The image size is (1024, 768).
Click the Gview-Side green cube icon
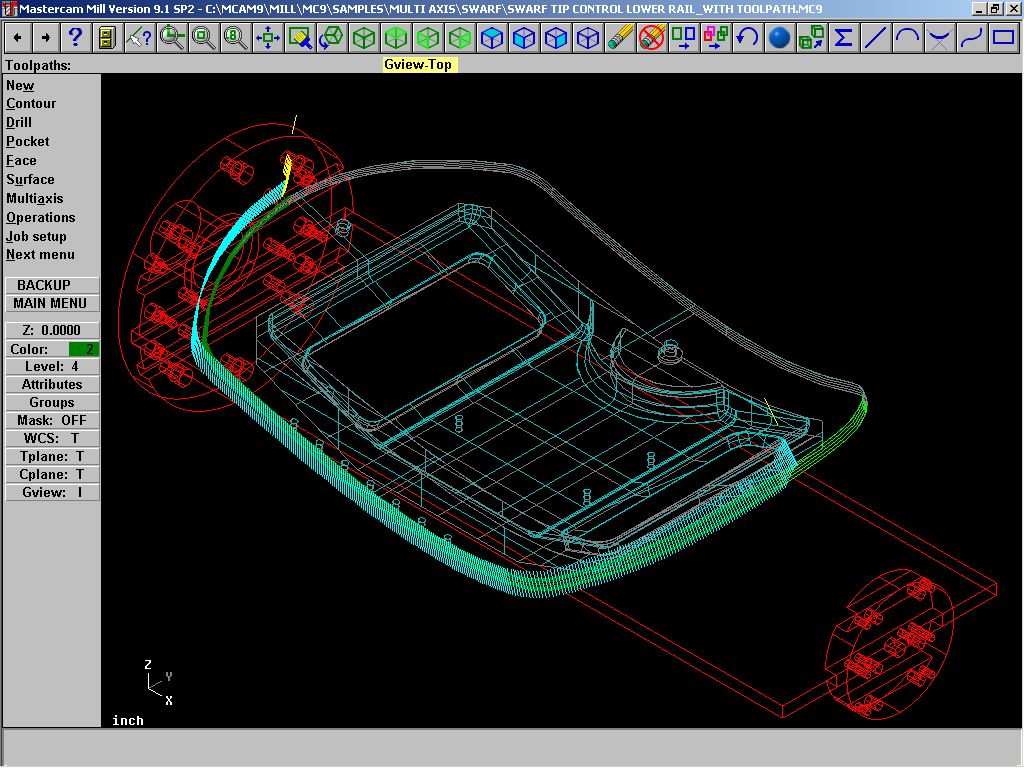pos(459,38)
